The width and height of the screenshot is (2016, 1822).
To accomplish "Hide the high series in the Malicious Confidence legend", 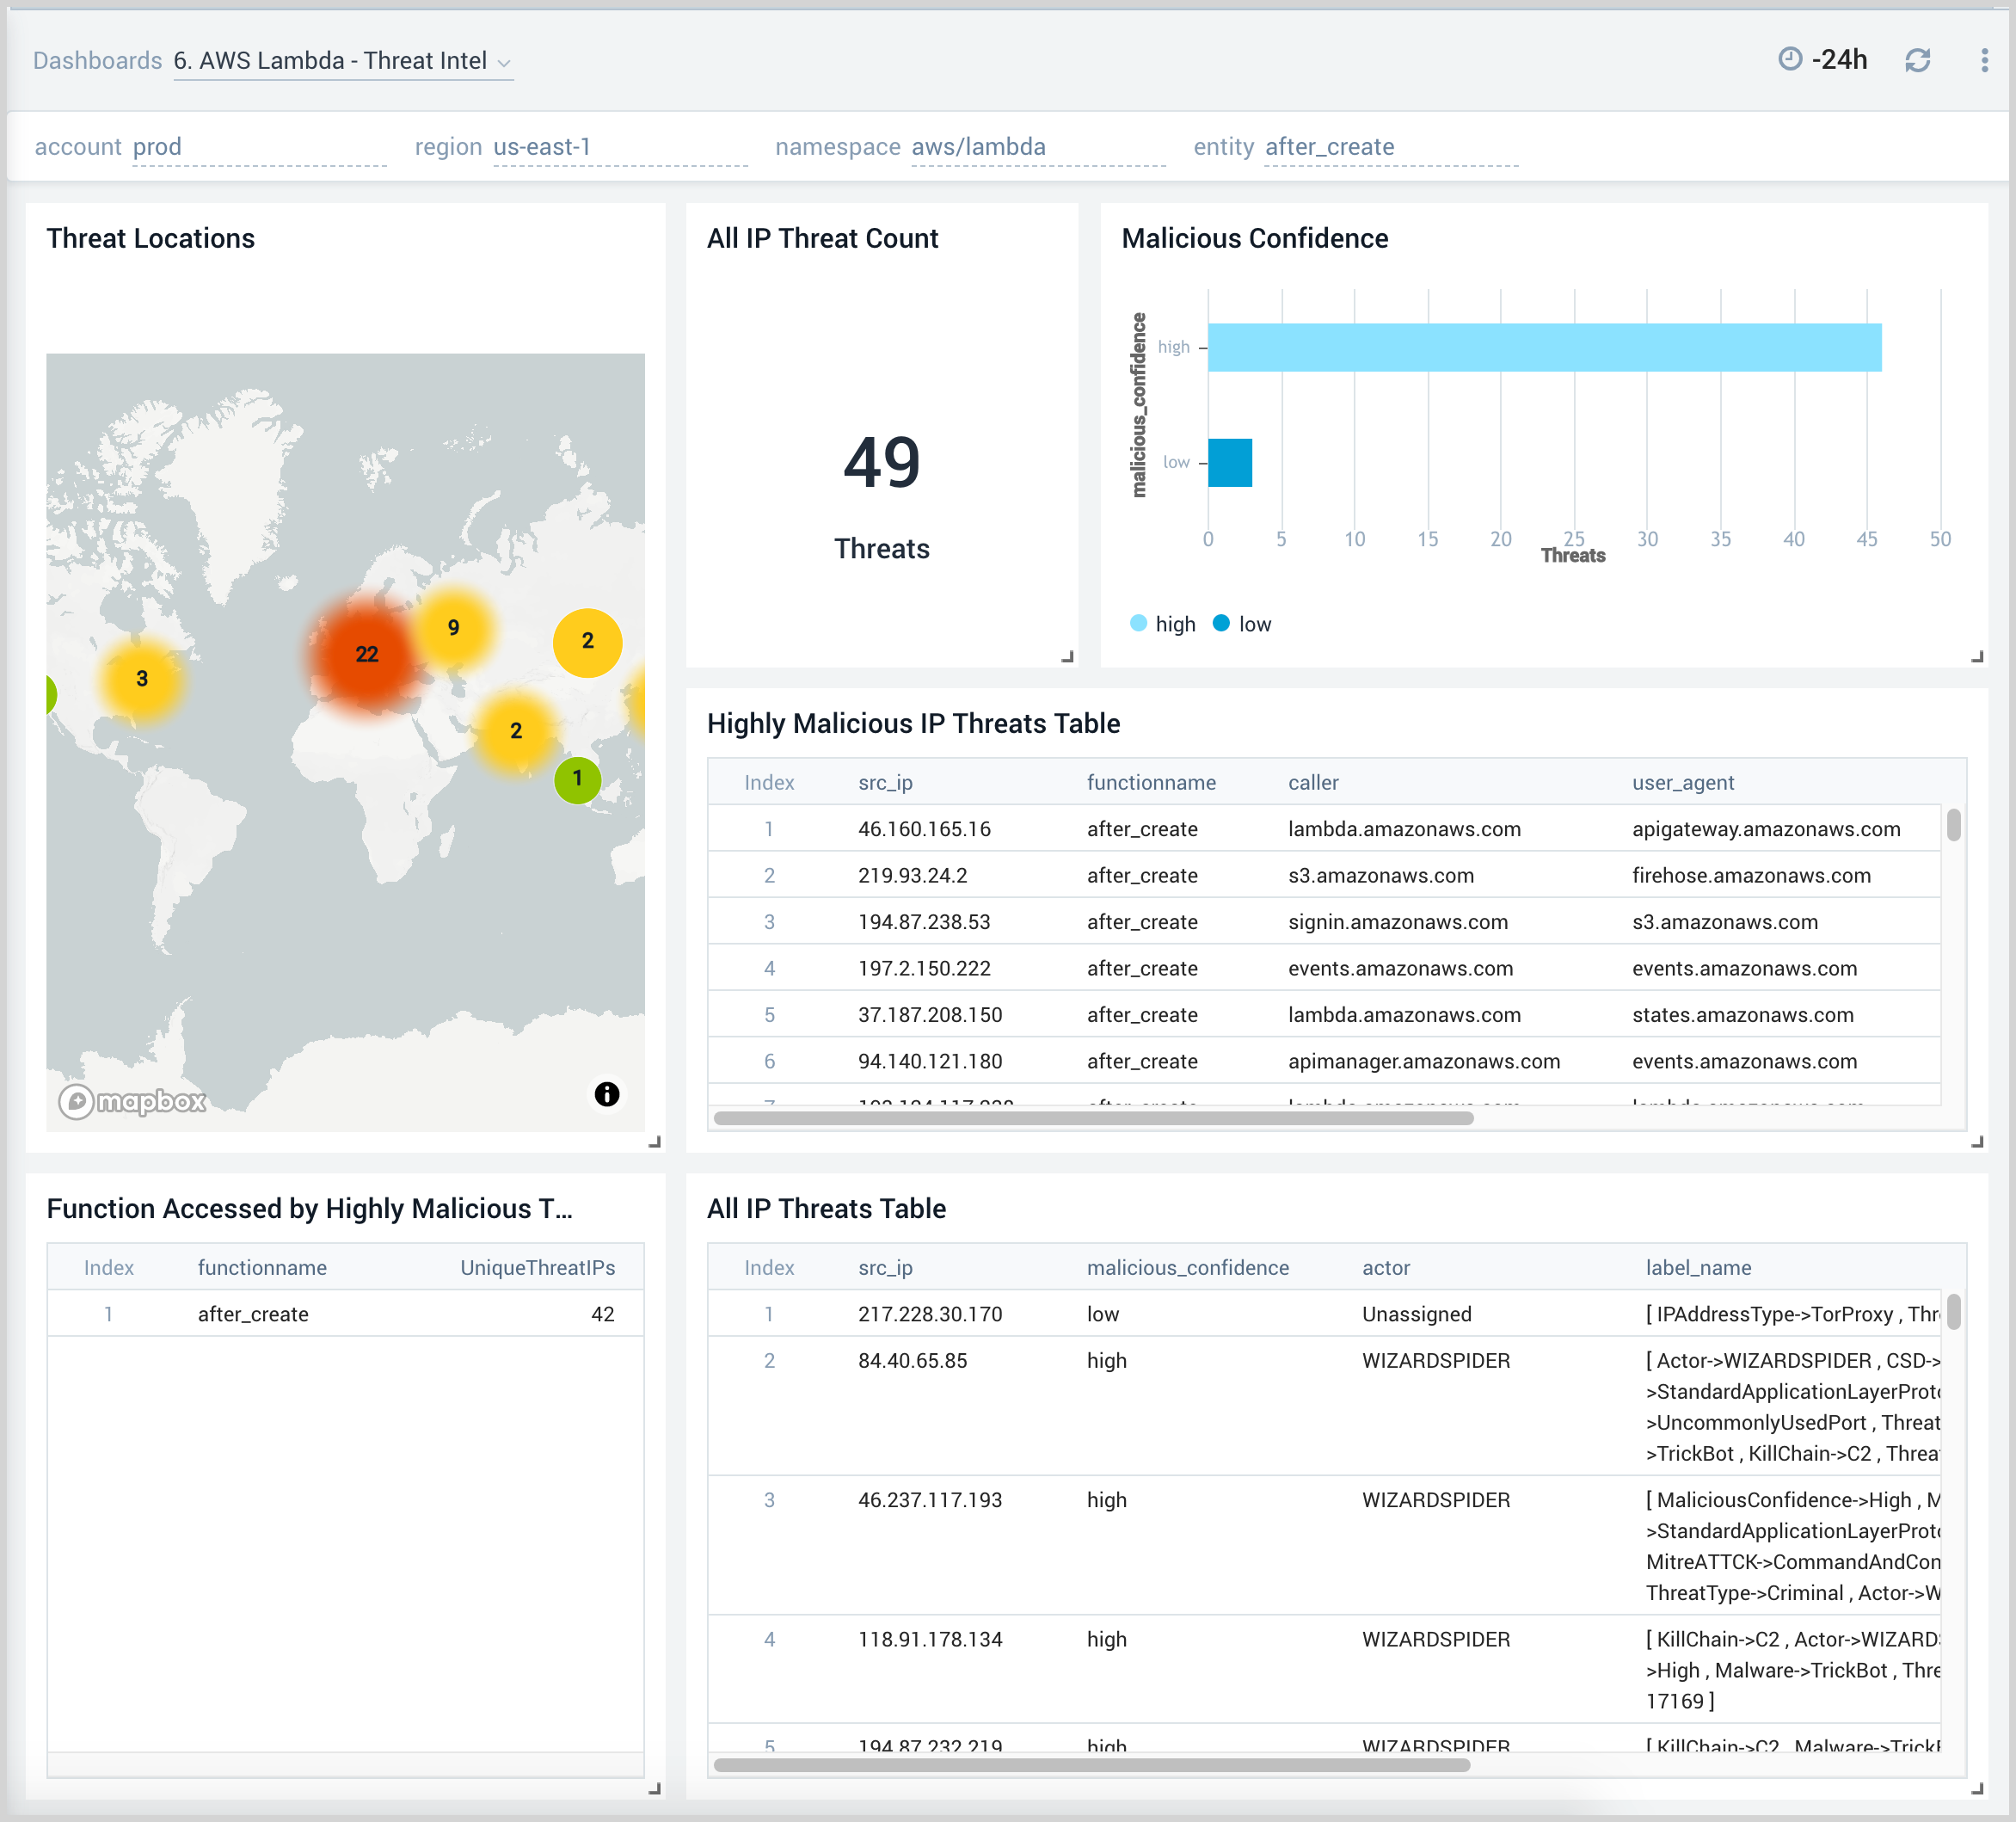I will 1163,623.
